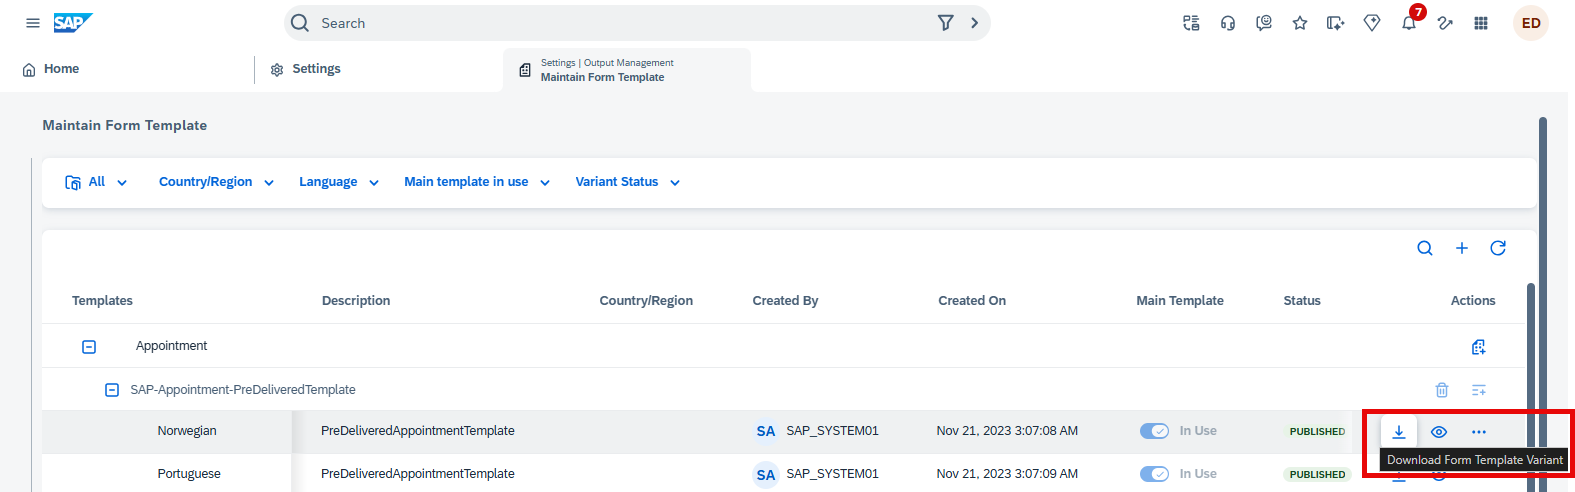Click the favorites star icon
This screenshot has width=1575, height=492.
pos(1300,23)
